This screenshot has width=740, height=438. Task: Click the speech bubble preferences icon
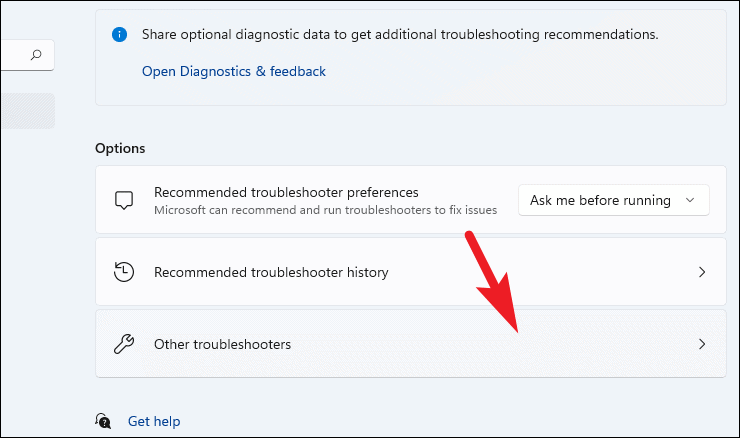(124, 200)
